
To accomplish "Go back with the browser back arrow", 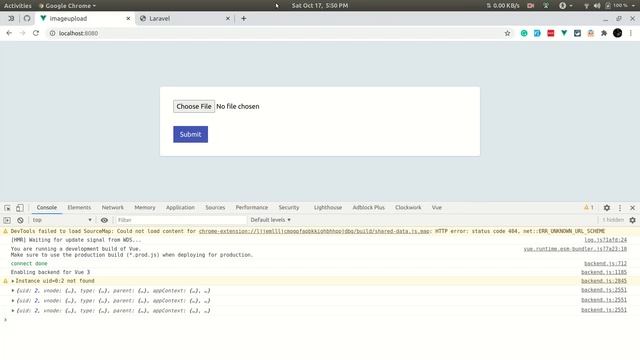I will pos(9,33).
